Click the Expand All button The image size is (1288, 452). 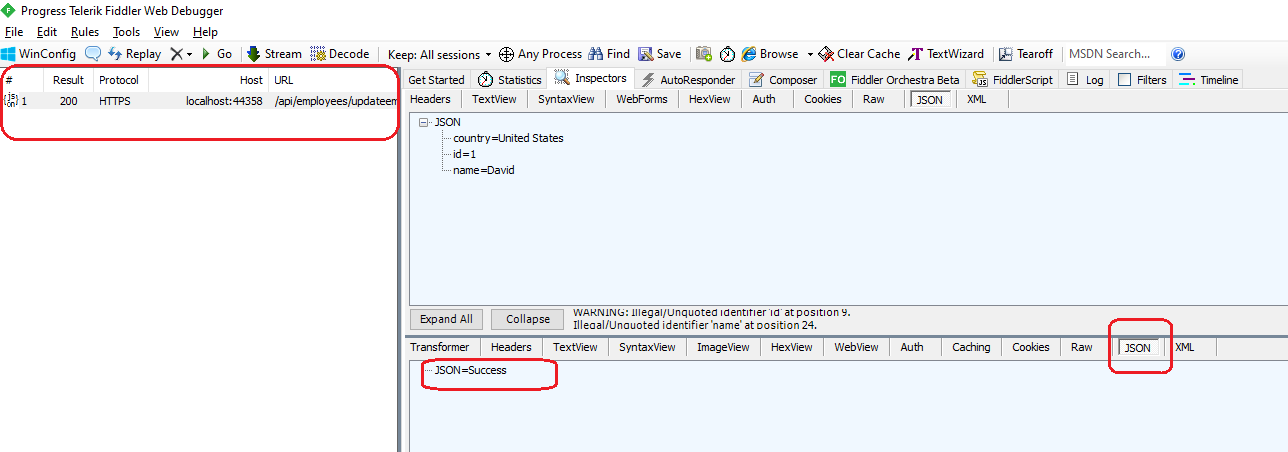446,319
